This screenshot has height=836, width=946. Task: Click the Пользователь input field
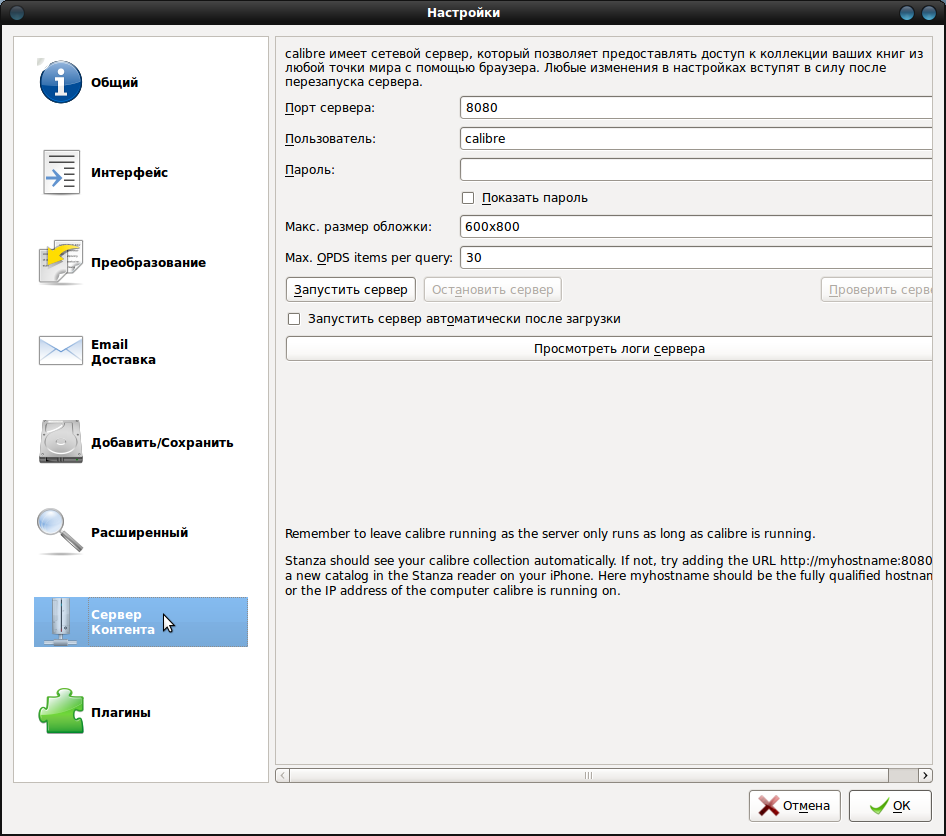coord(696,139)
